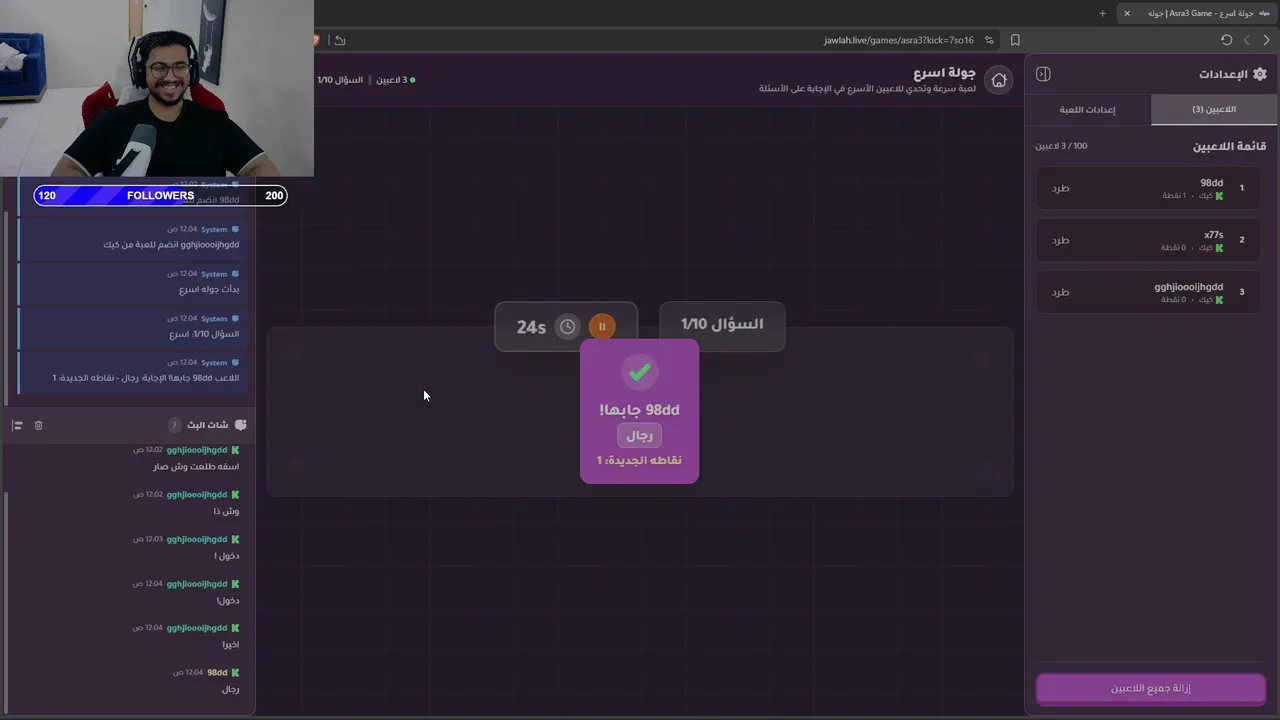The image size is (1280, 720).
Task: Click the رجال answer chip on the card
Action: pos(639,436)
